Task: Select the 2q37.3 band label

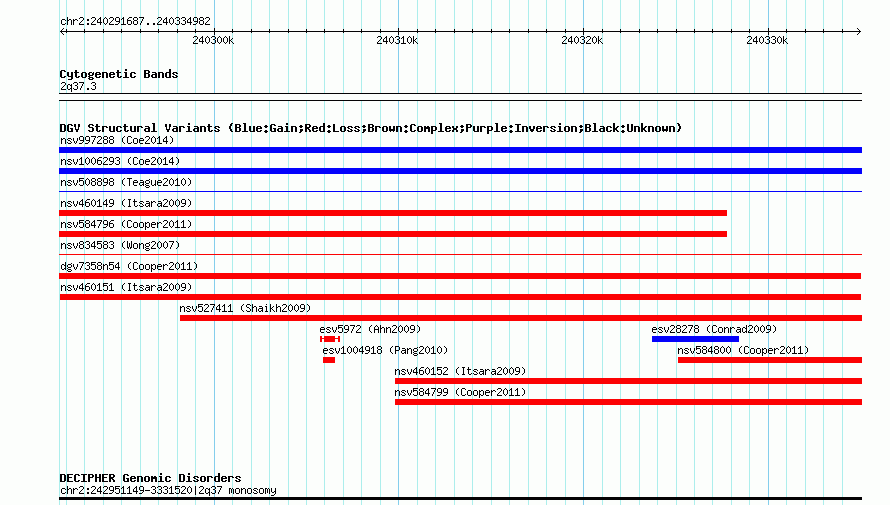Action: [x=78, y=86]
